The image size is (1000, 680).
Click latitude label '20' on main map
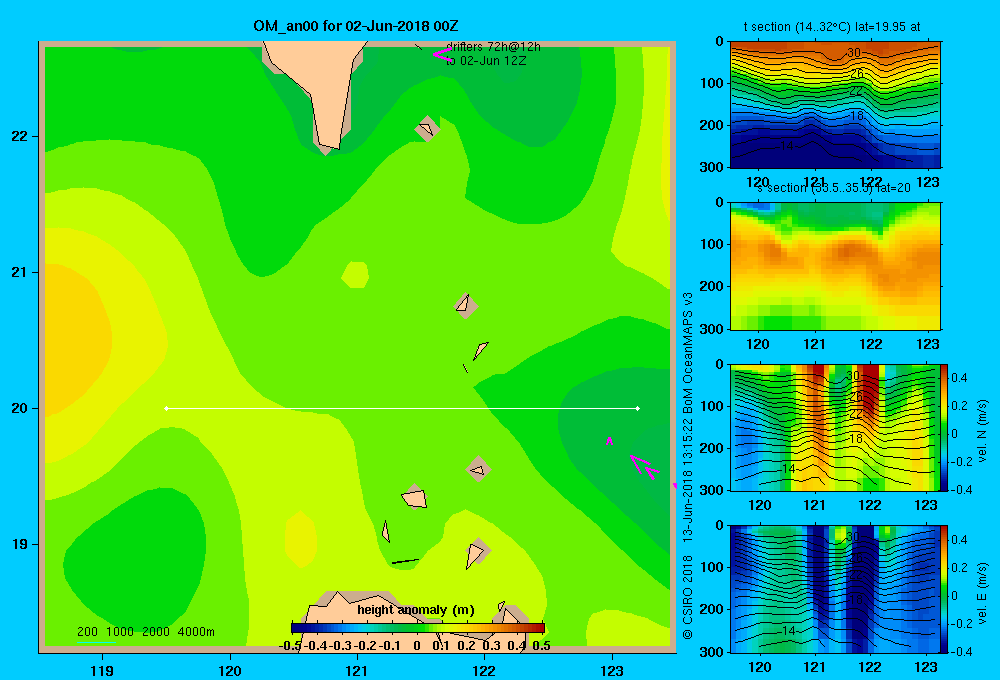pos(20,408)
